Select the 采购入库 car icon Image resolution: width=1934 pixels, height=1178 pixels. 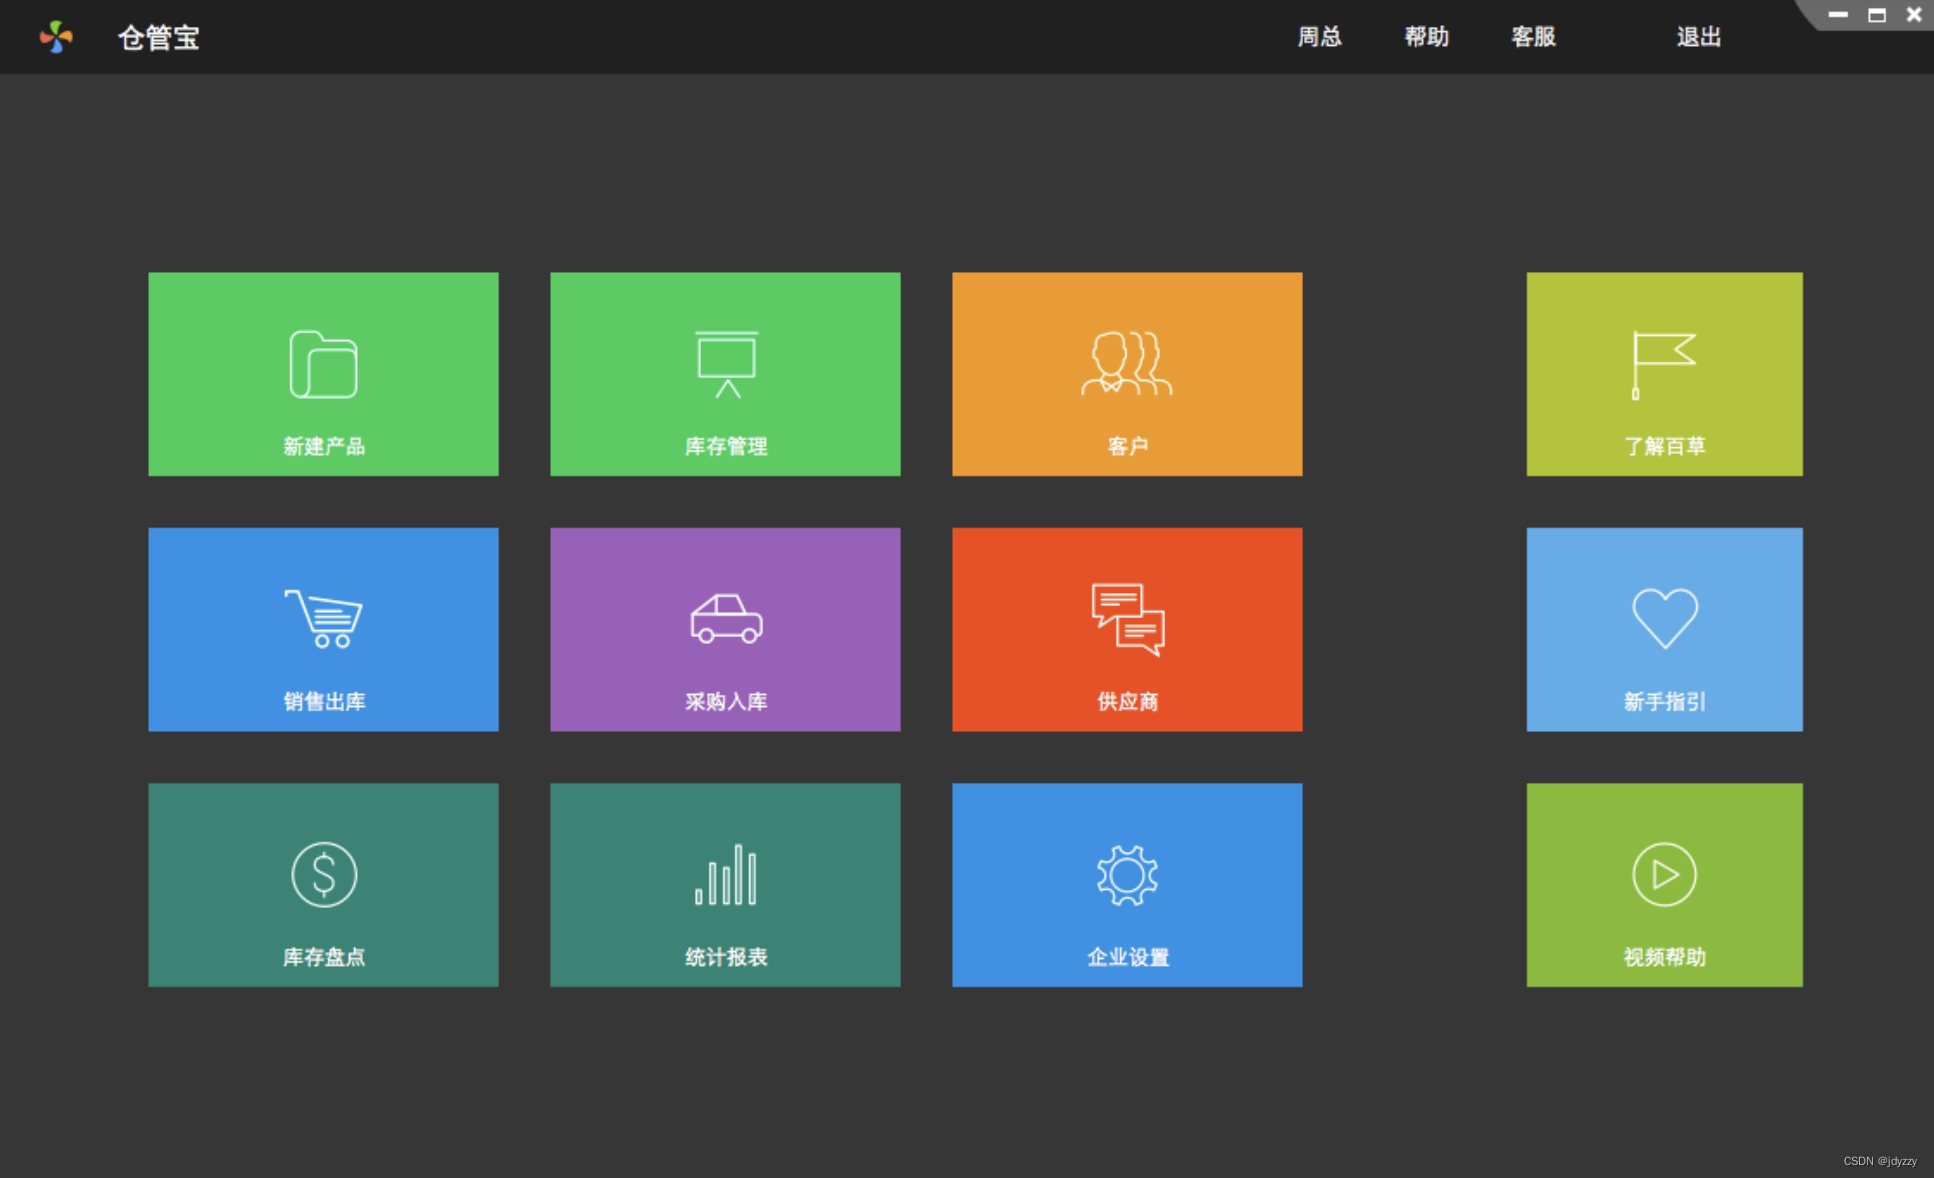(x=726, y=620)
